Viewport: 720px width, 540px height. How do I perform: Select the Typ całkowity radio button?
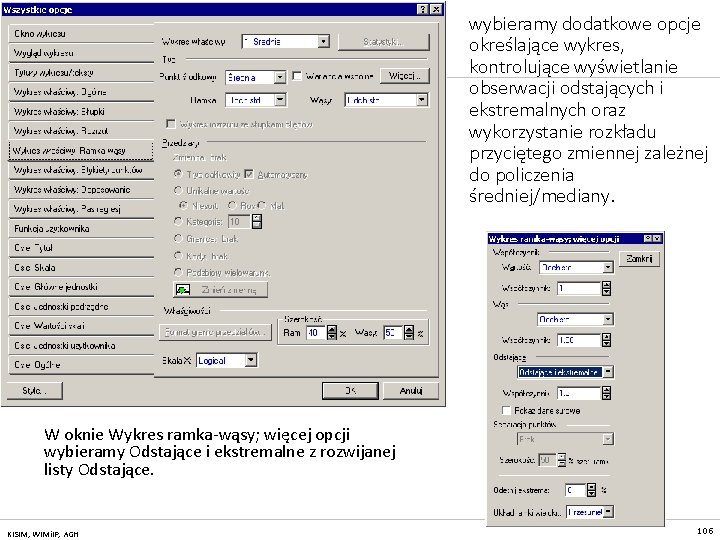[178, 174]
